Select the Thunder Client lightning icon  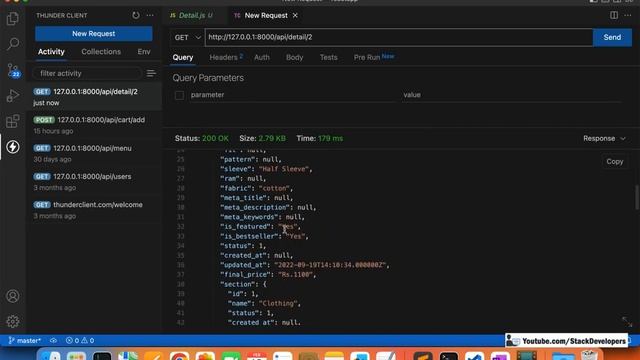13,147
